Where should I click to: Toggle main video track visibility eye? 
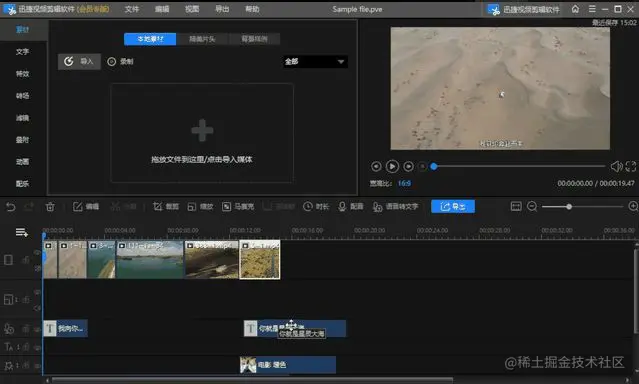click(37, 253)
